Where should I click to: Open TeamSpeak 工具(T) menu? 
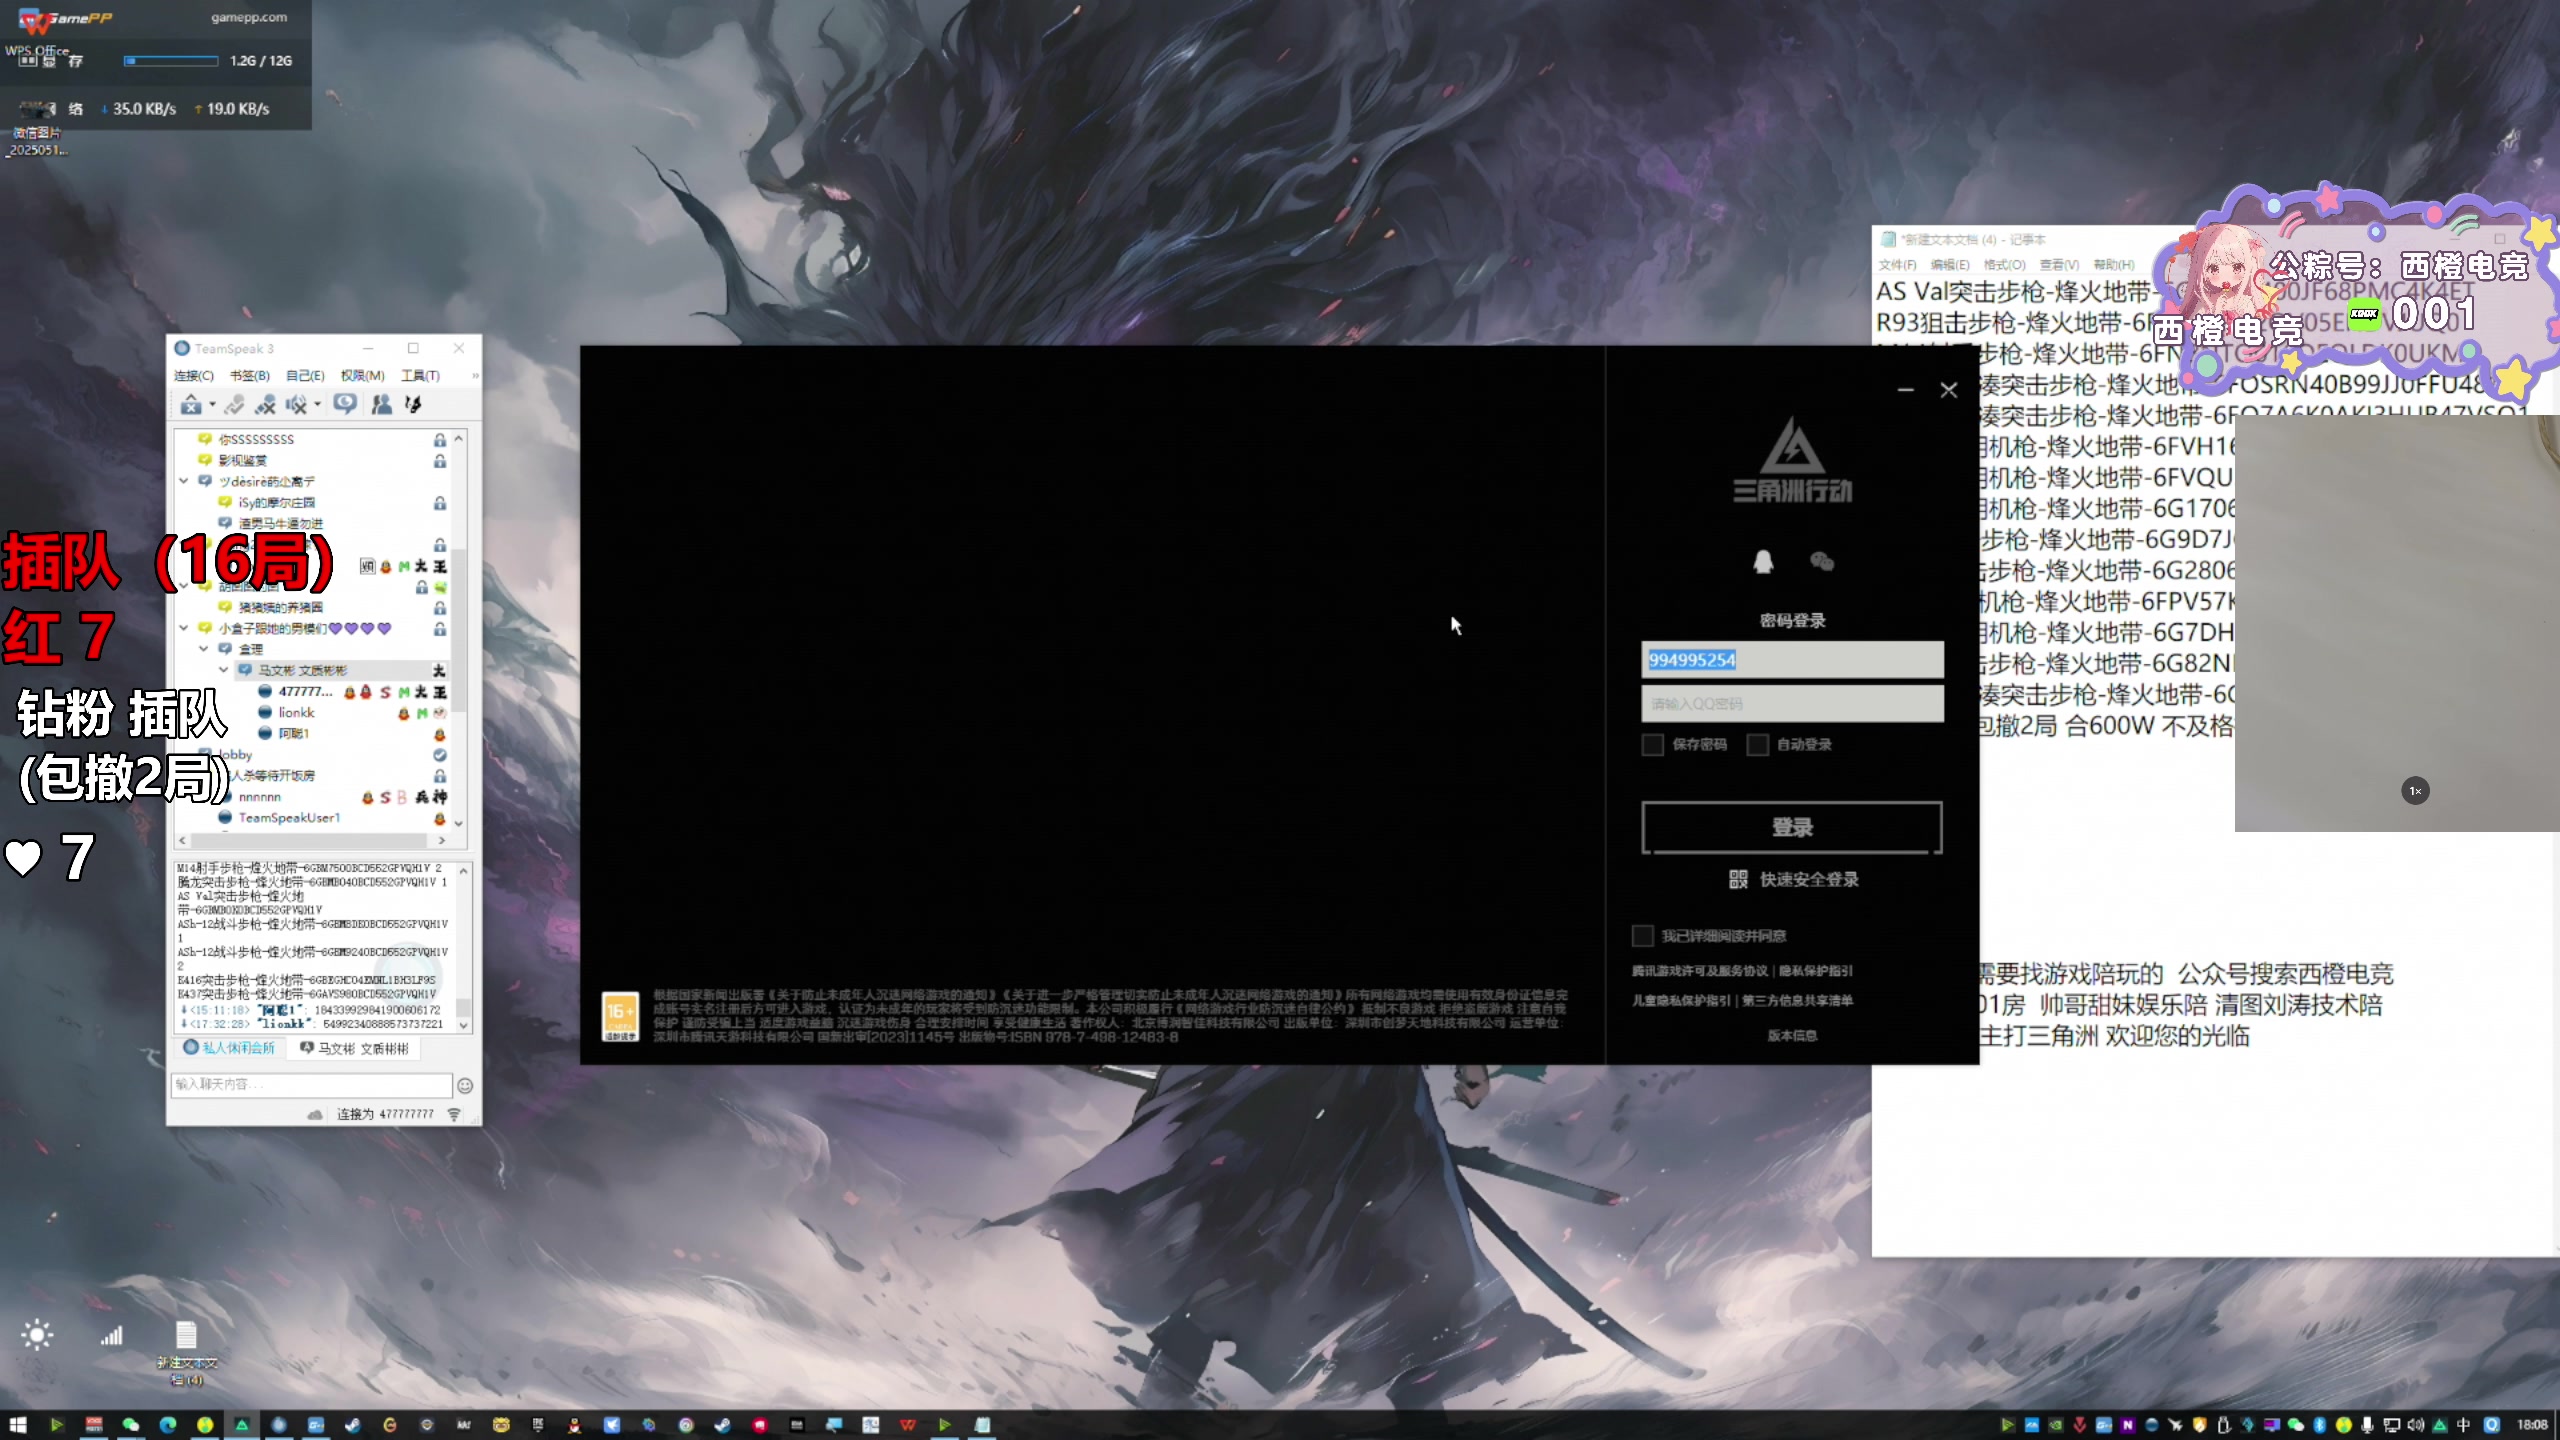(420, 376)
